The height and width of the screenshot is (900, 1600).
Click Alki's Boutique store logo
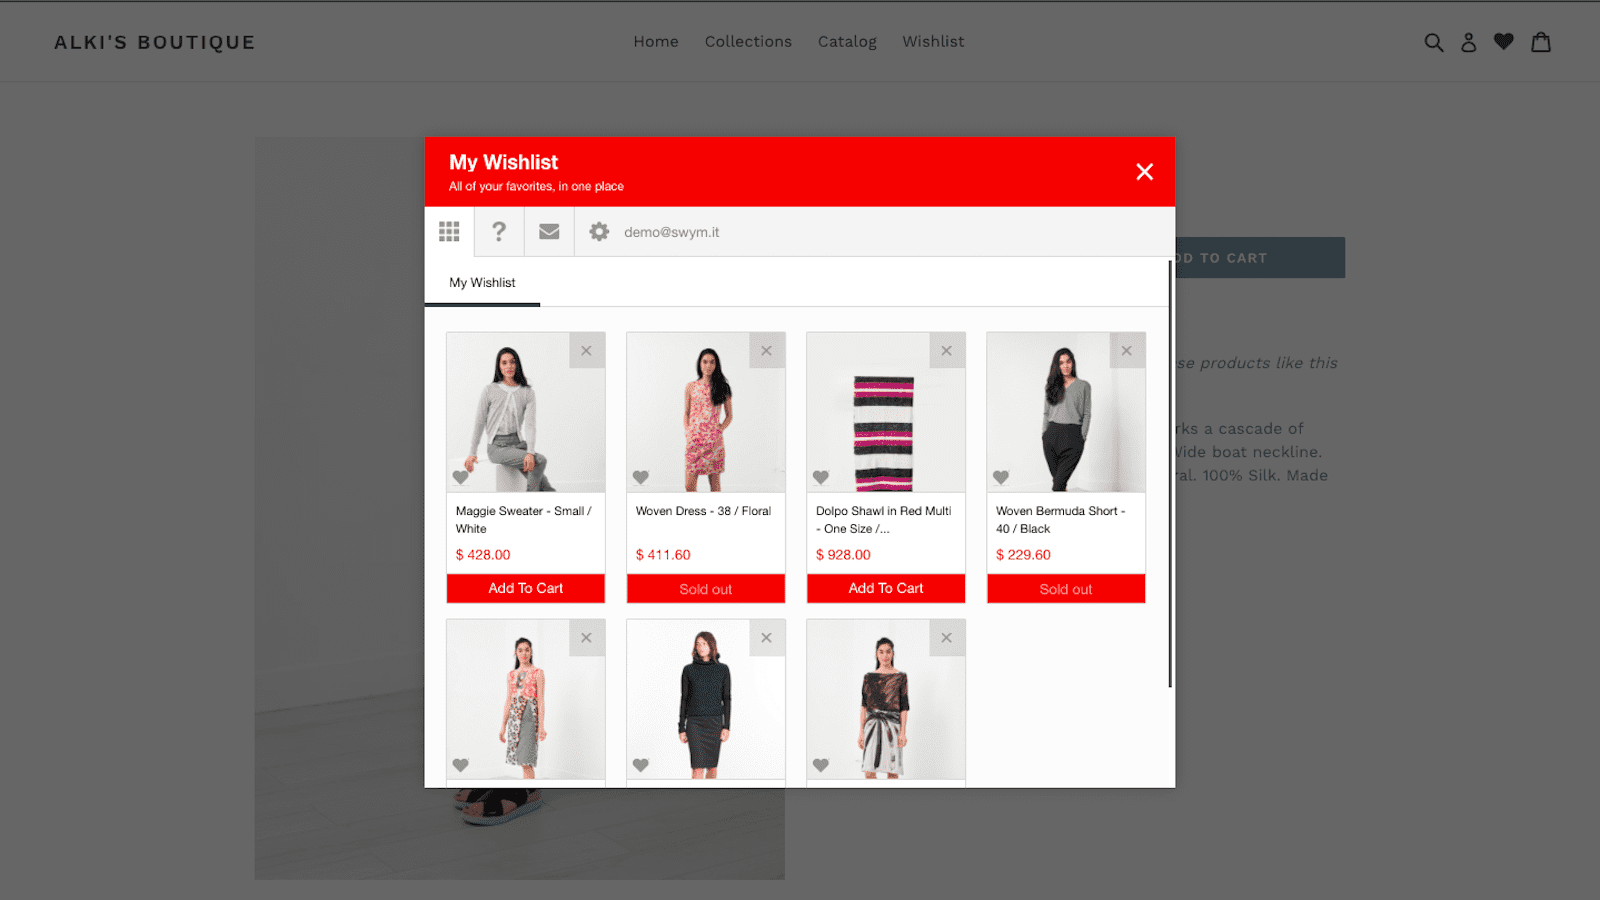(x=155, y=42)
